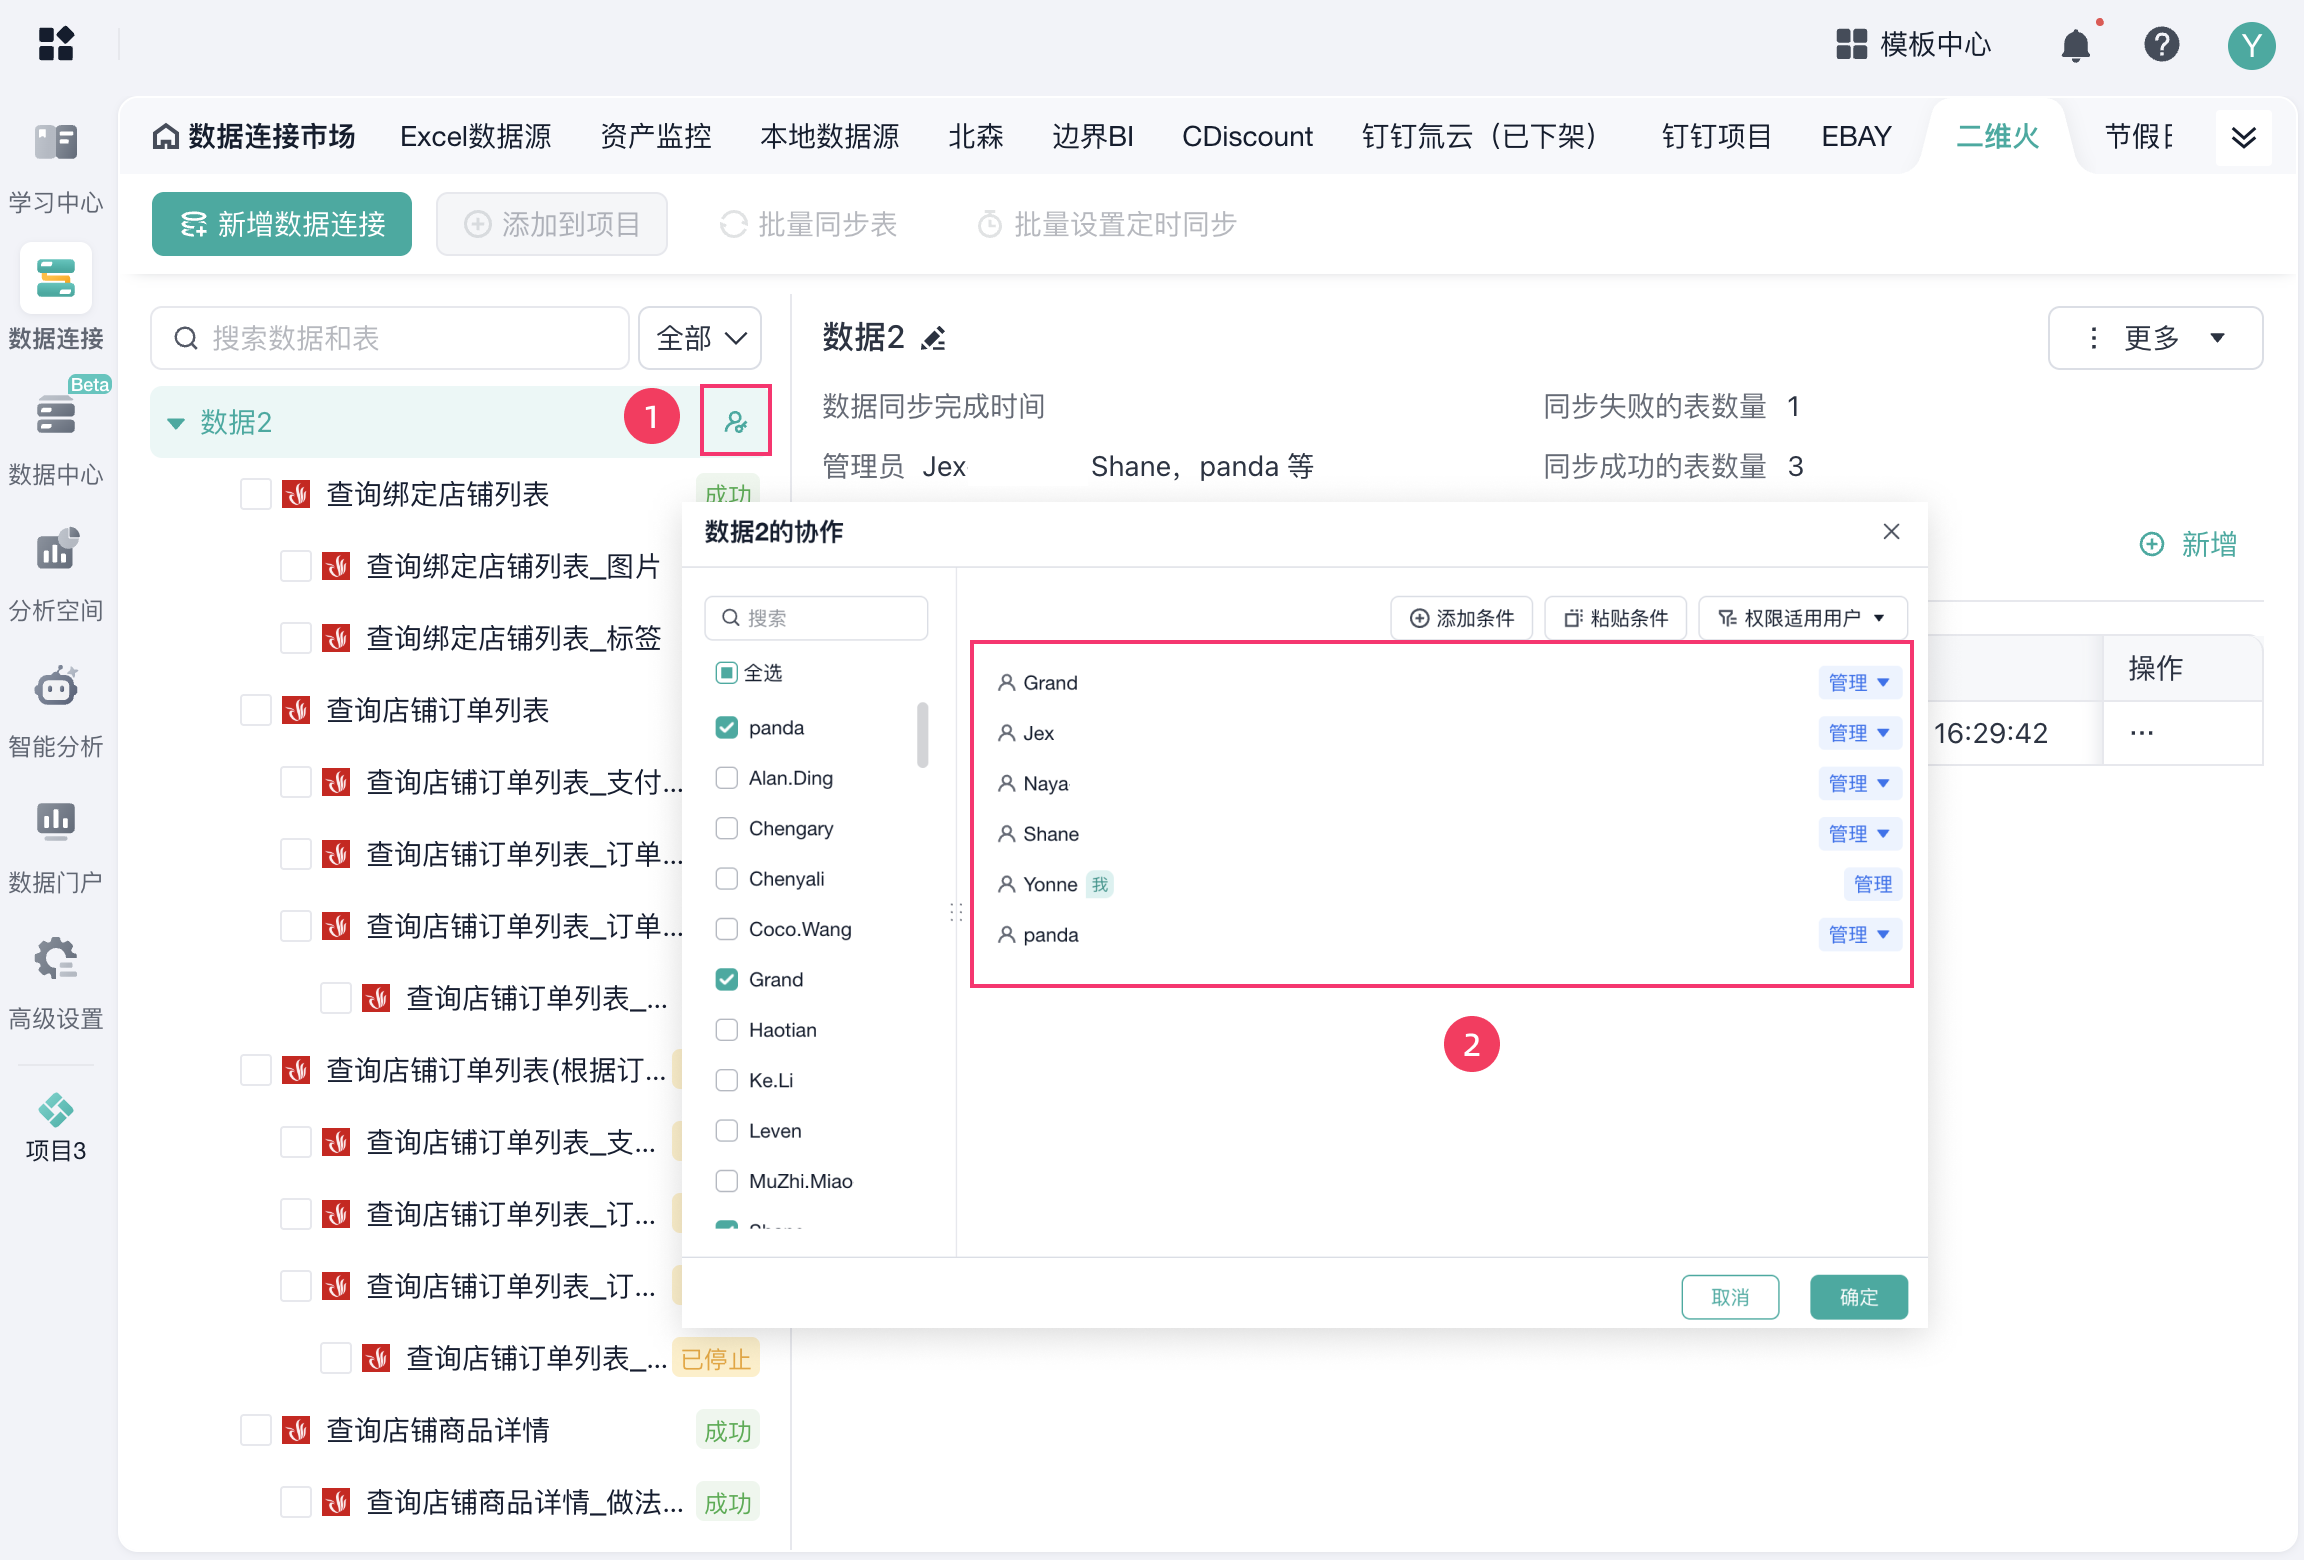Open the help question mark icon
This screenshot has width=2304, height=1560.
[x=2162, y=45]
